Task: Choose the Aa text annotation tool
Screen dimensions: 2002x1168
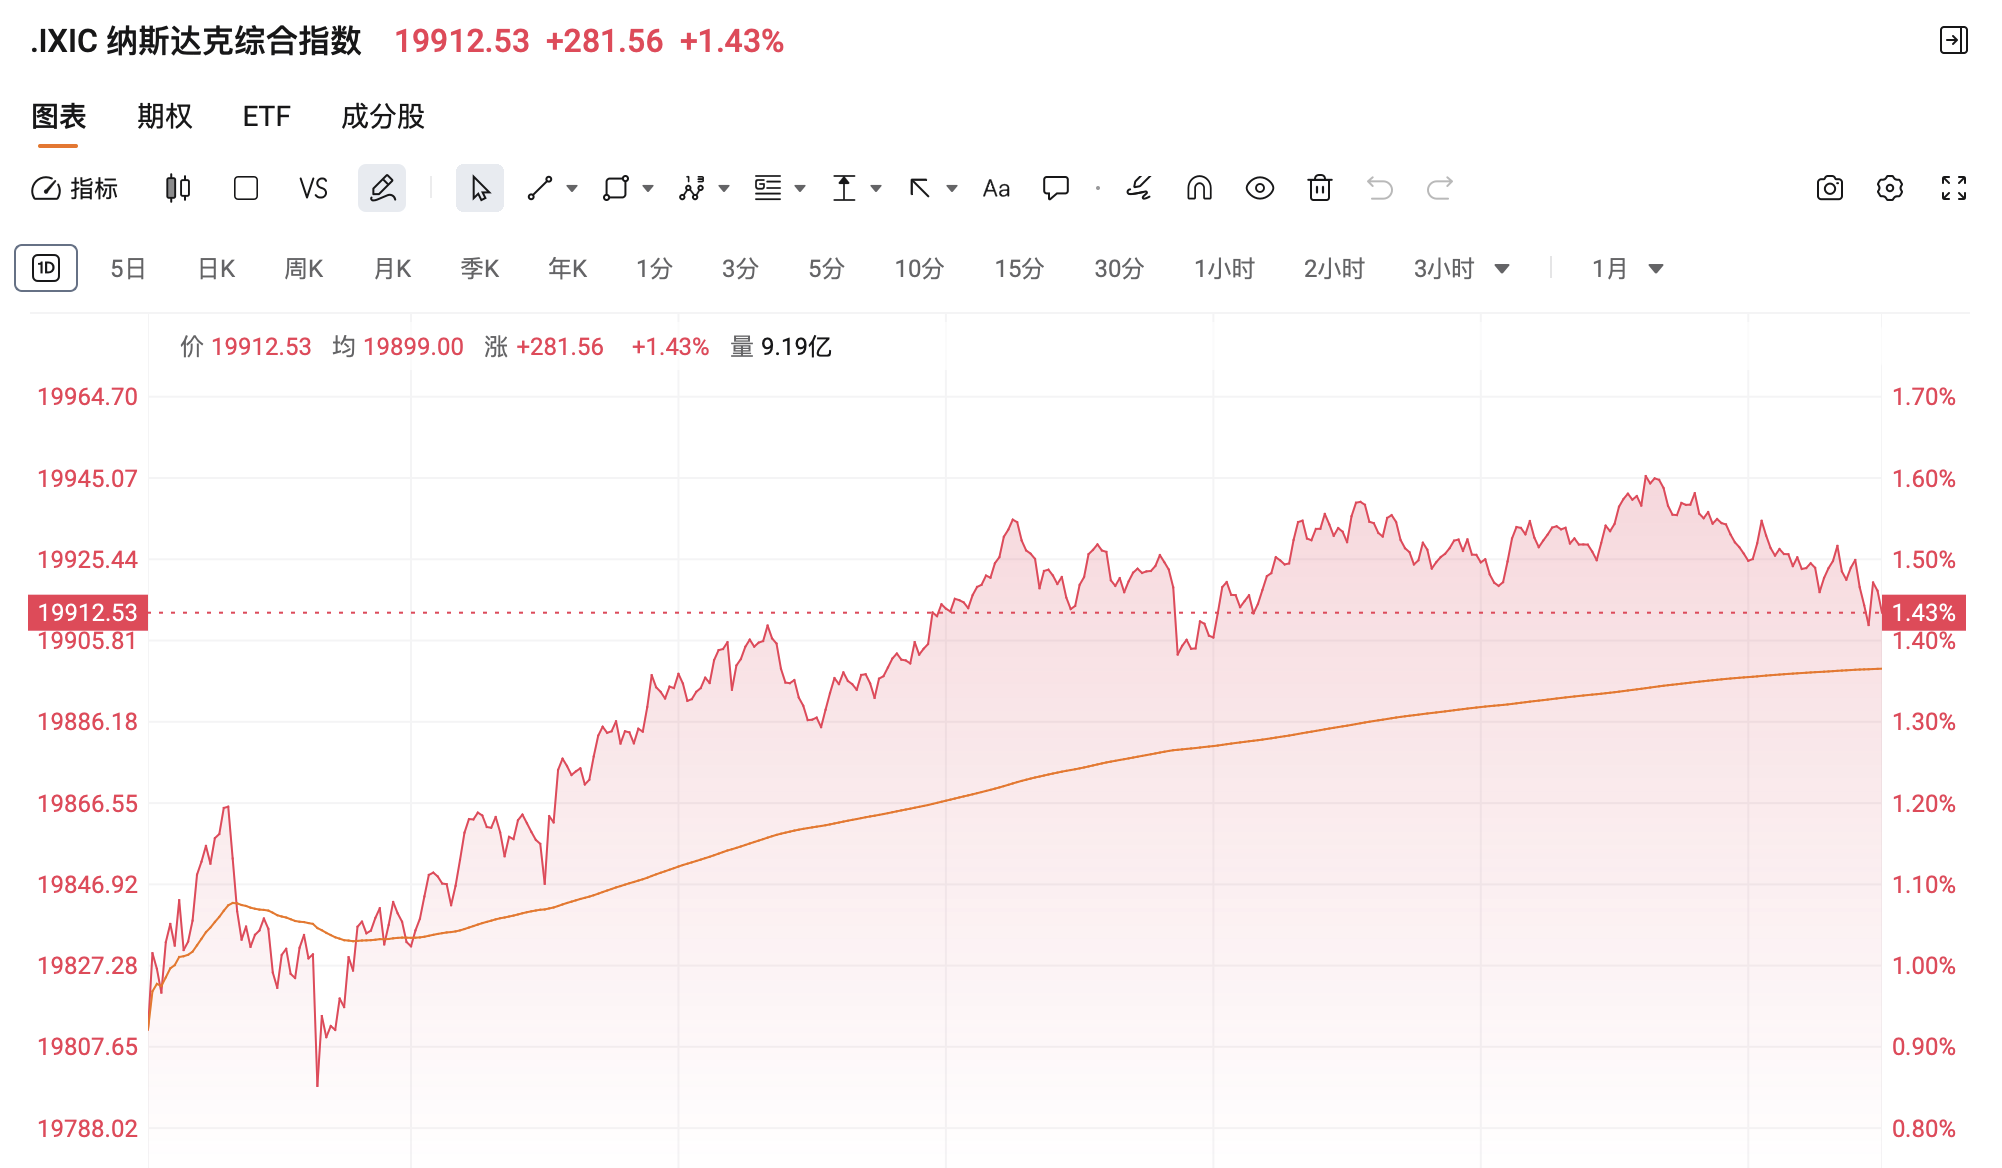Action: click(996, 188)
